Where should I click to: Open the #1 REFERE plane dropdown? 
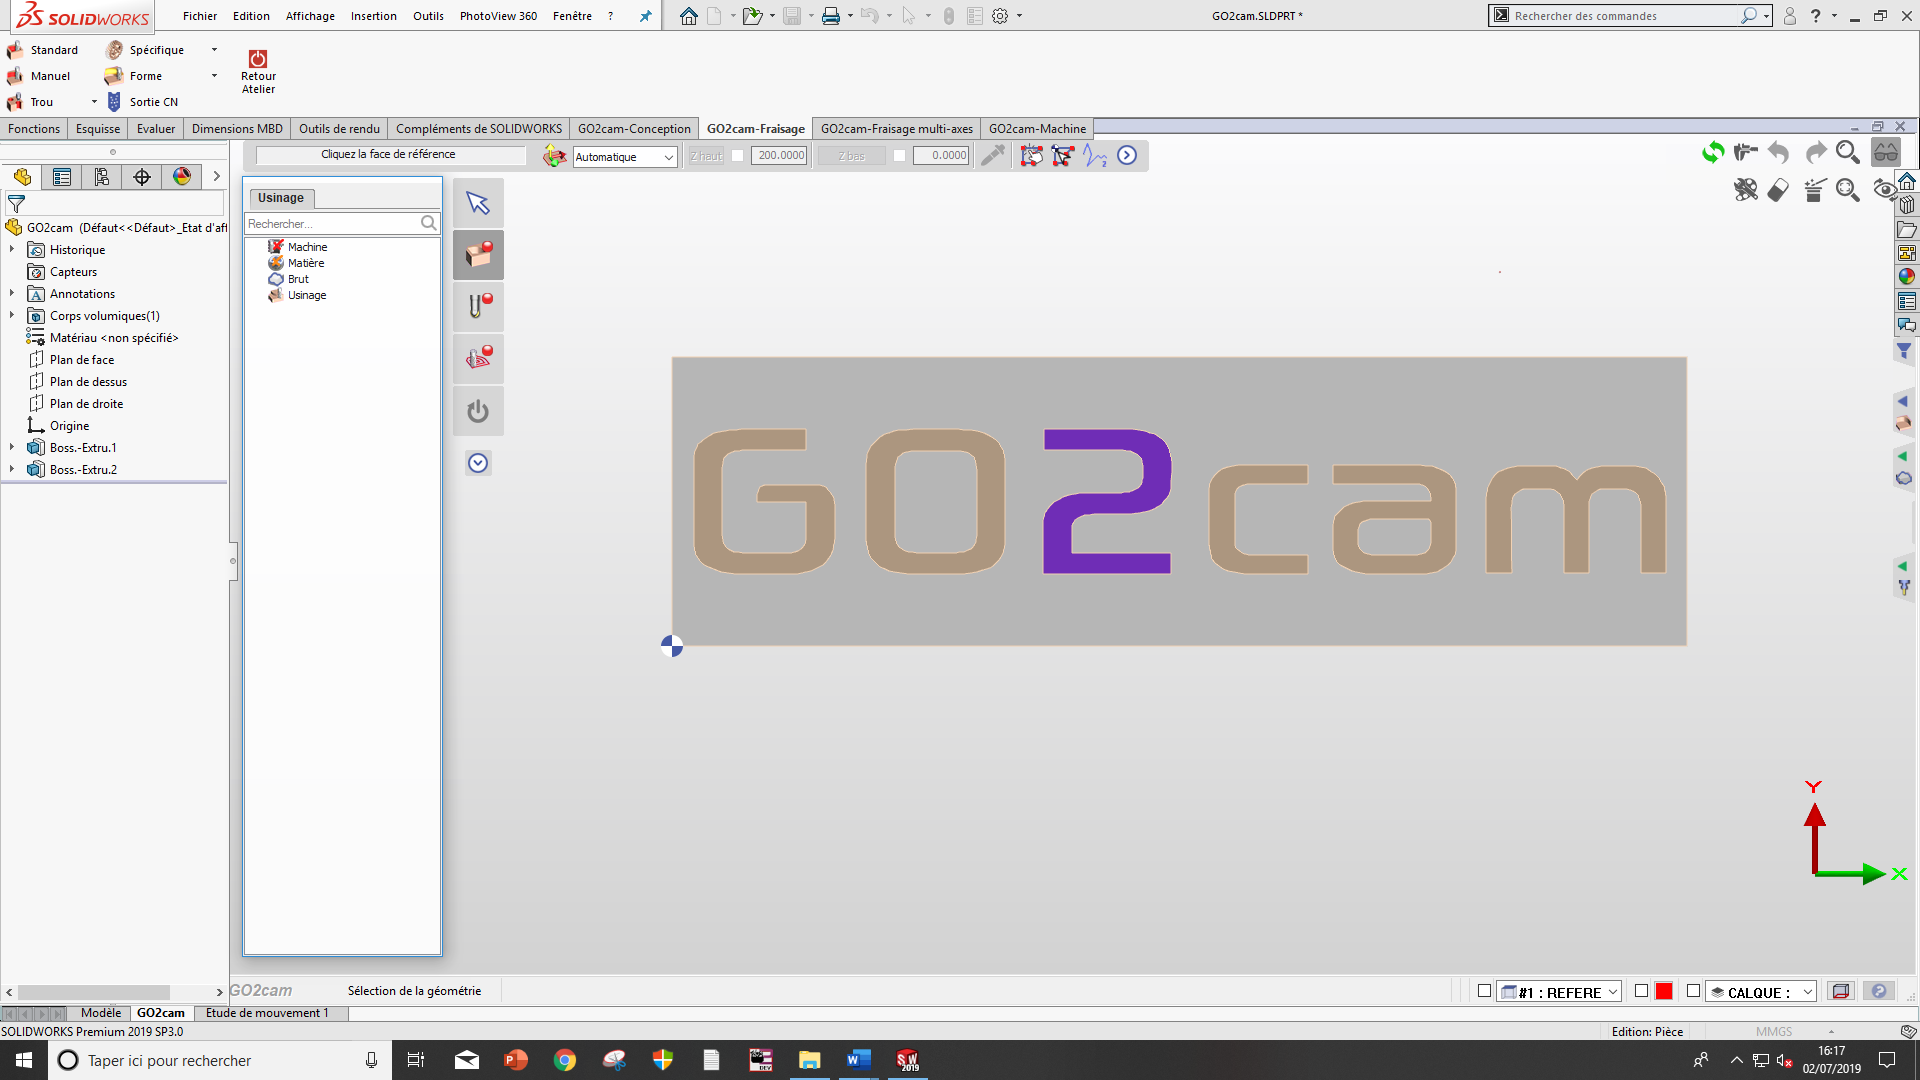click(x=1559, y=992)
